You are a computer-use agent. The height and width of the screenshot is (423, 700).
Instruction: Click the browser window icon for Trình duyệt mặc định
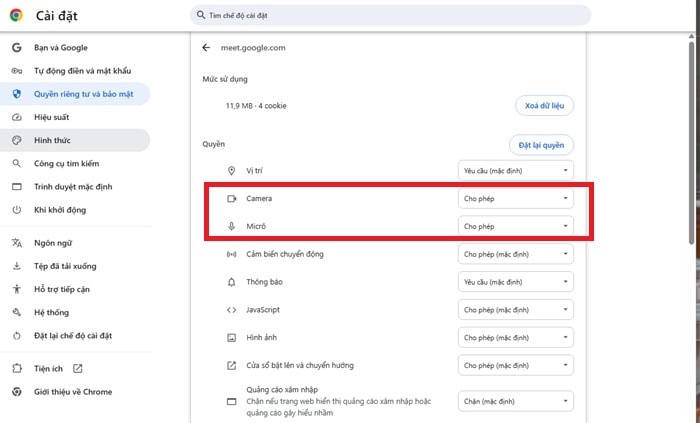point(17,187)
